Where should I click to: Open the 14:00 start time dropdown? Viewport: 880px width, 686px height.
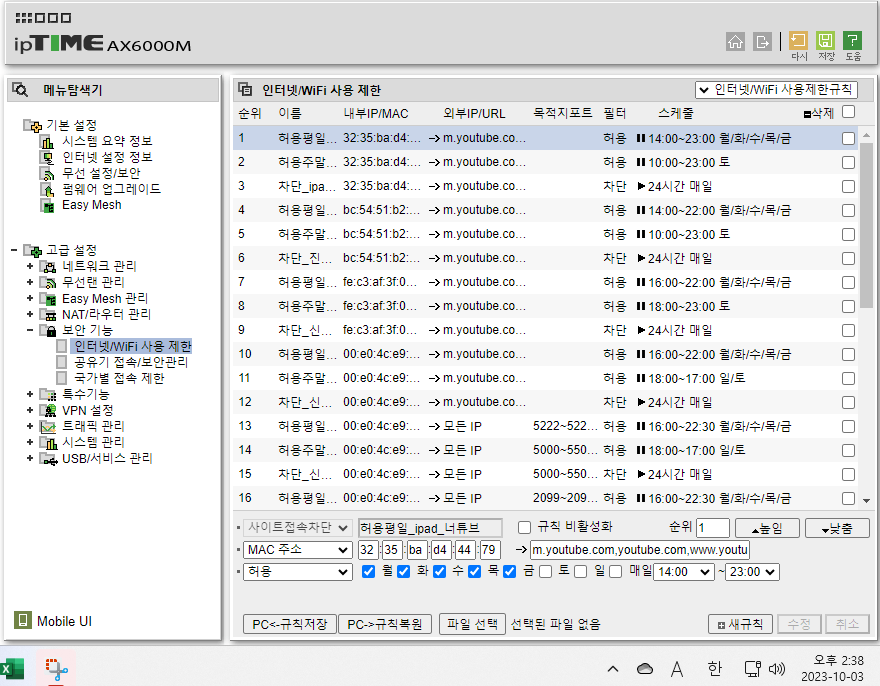(x=684, y=572)
